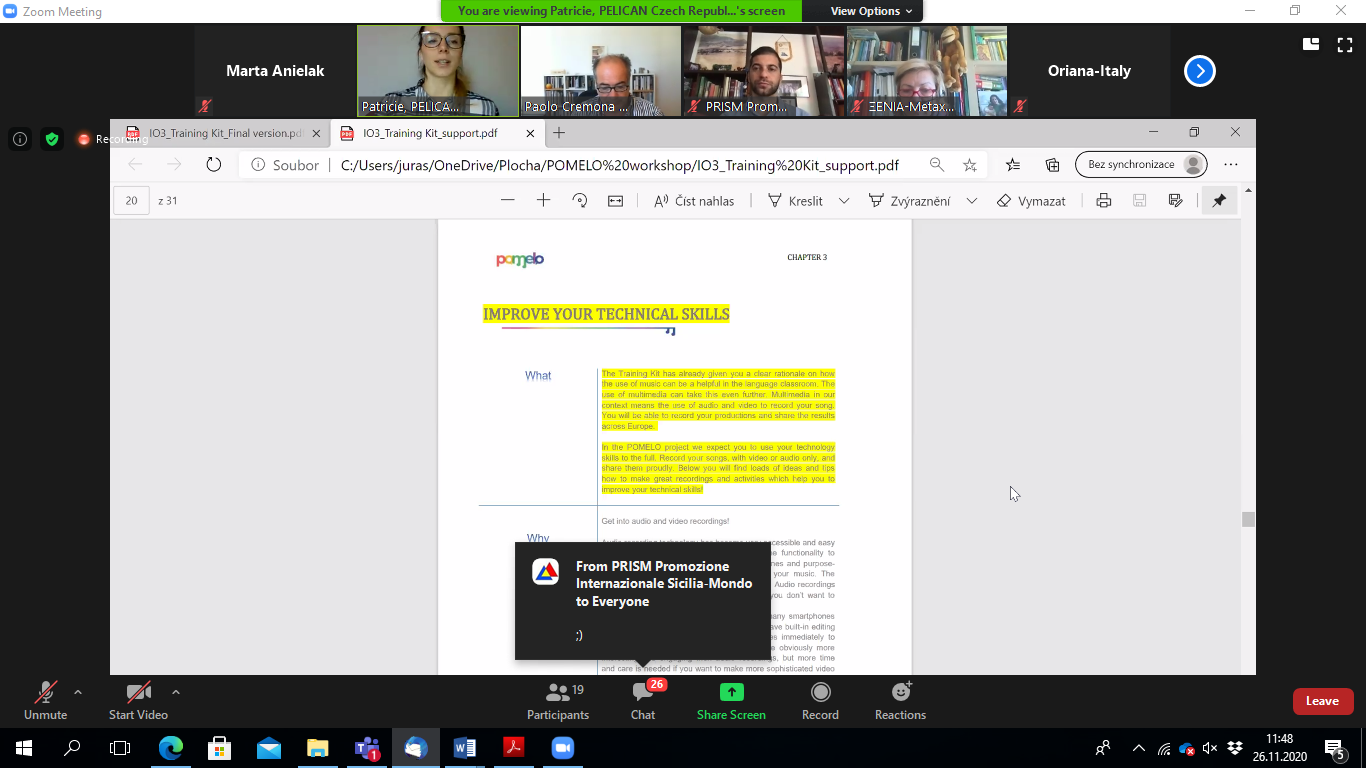The image size is (1366, 768).
Task: Zoom out the PDF with minus
Action: (x=508, y=201)
